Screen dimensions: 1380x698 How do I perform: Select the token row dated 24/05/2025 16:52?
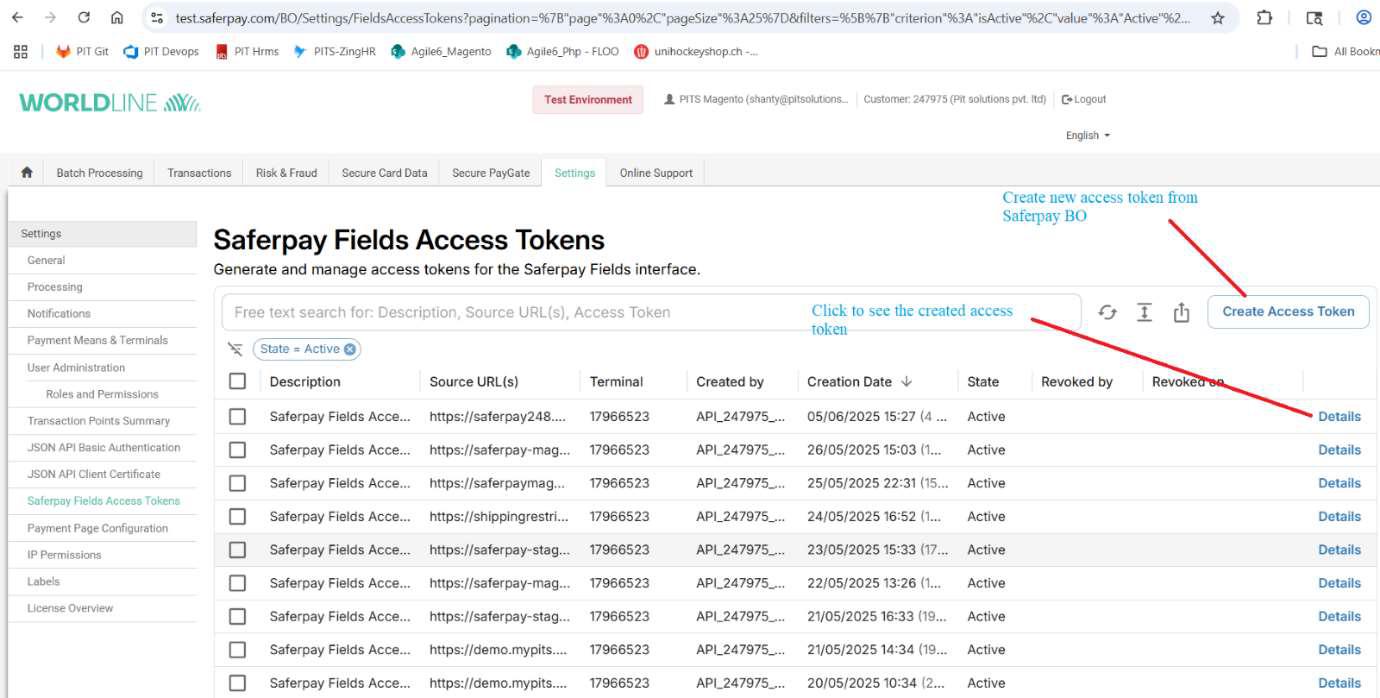pos(237,516)
